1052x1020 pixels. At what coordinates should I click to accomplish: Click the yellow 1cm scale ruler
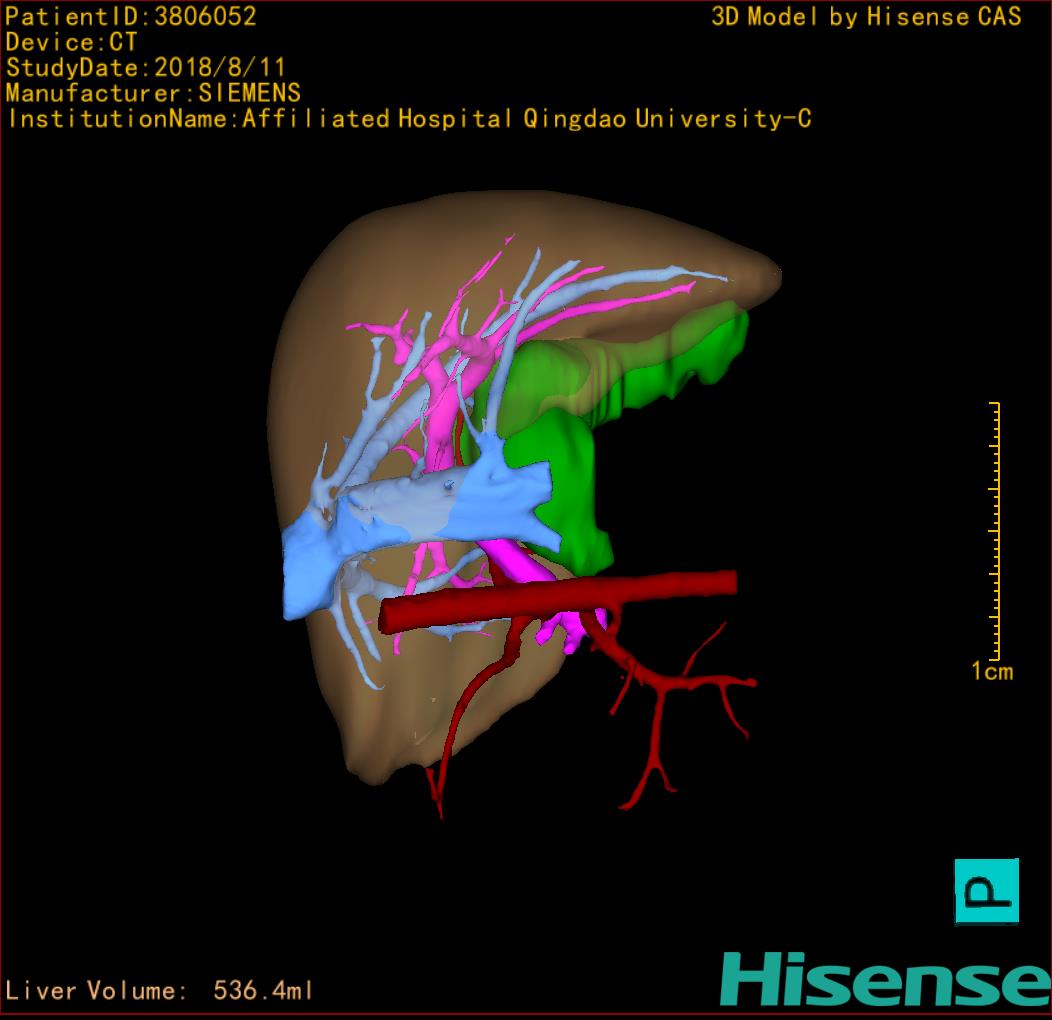click(995, 531)
